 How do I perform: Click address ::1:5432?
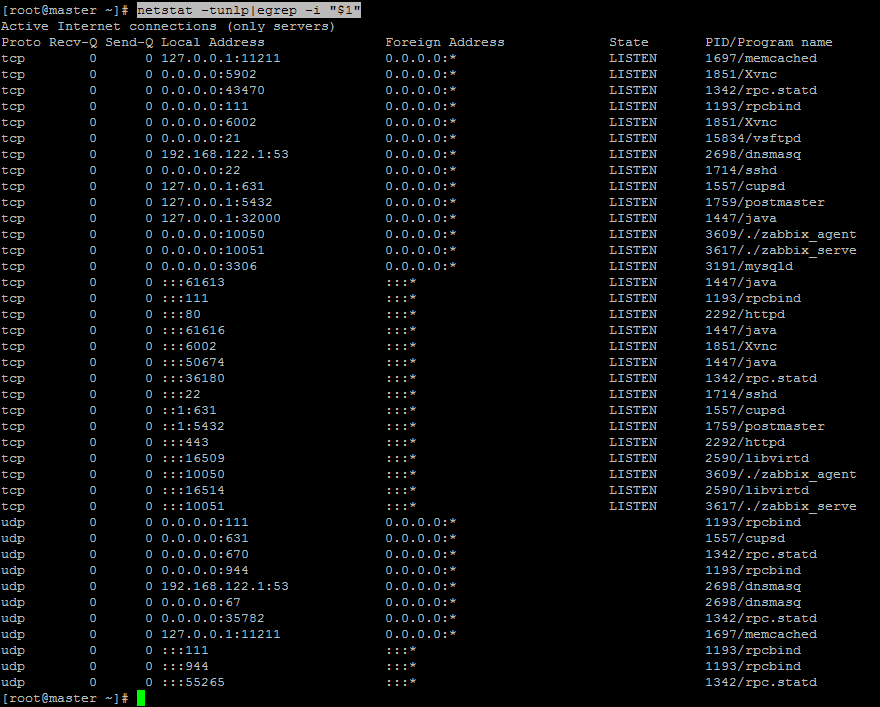(x=193, y=426)
